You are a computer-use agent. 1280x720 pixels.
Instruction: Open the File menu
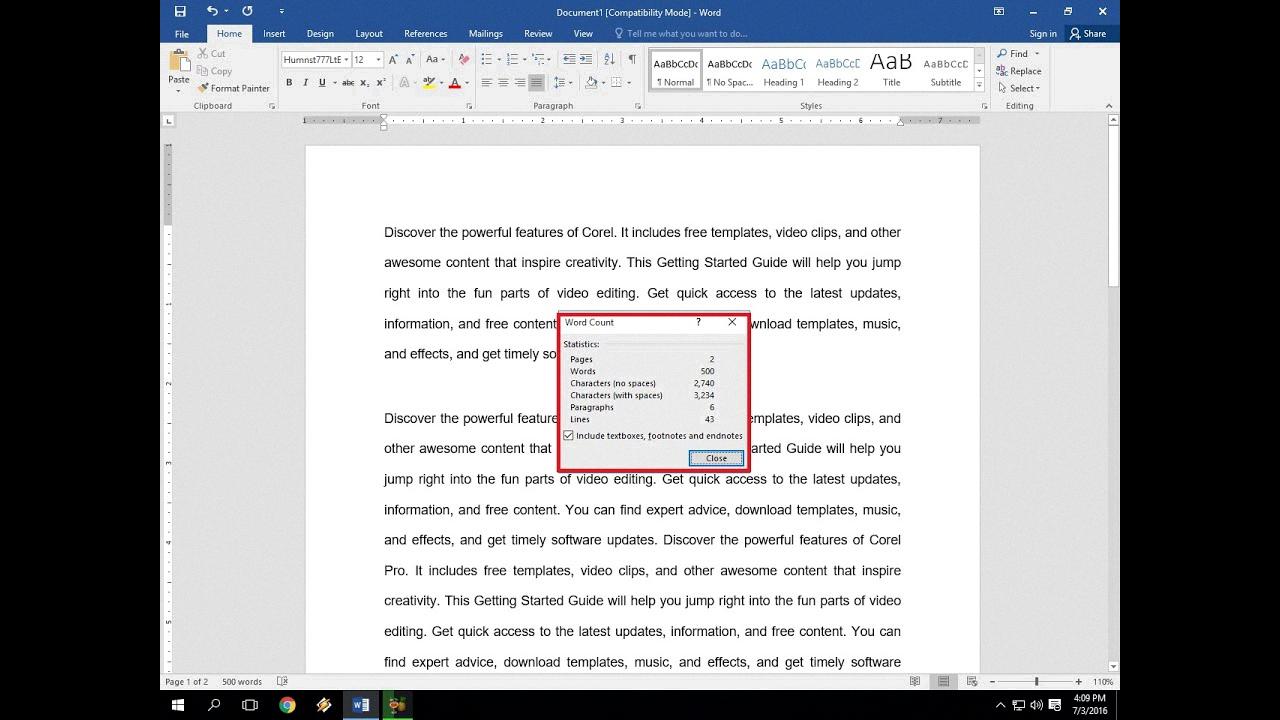click(182, 34)
